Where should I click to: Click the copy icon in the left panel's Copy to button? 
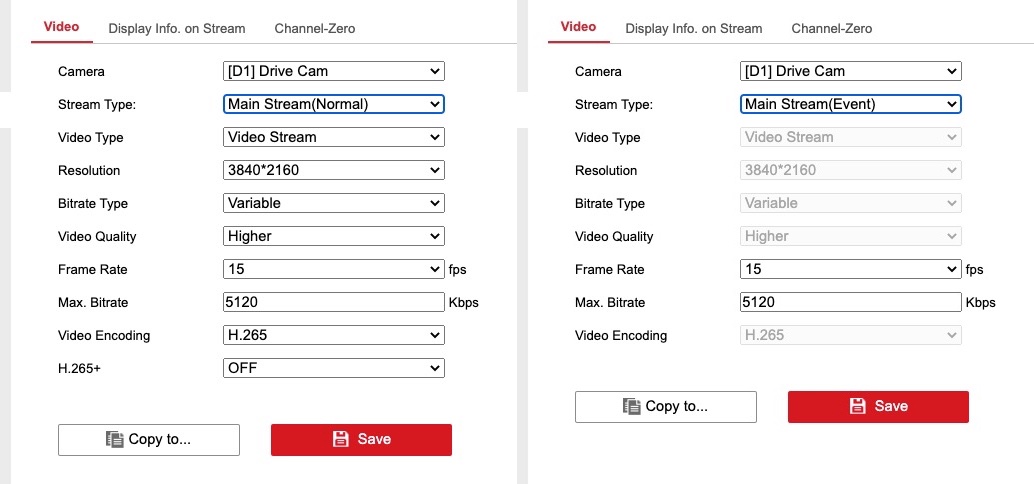point(115,439)
